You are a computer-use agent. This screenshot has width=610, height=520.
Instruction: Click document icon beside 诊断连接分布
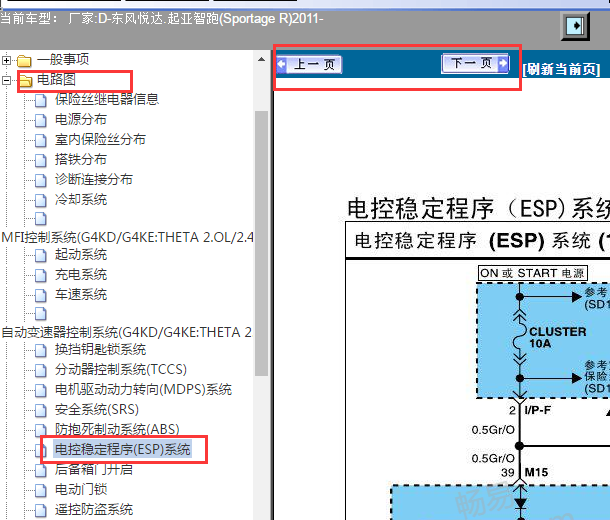click(40, 180)
